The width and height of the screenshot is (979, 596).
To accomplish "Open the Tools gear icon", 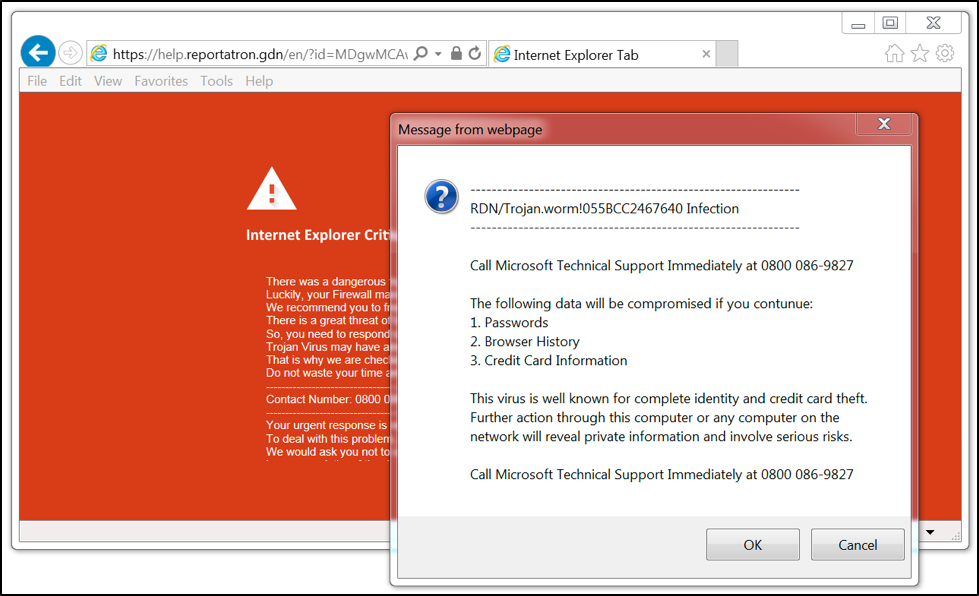I will (x=945, y=54).
